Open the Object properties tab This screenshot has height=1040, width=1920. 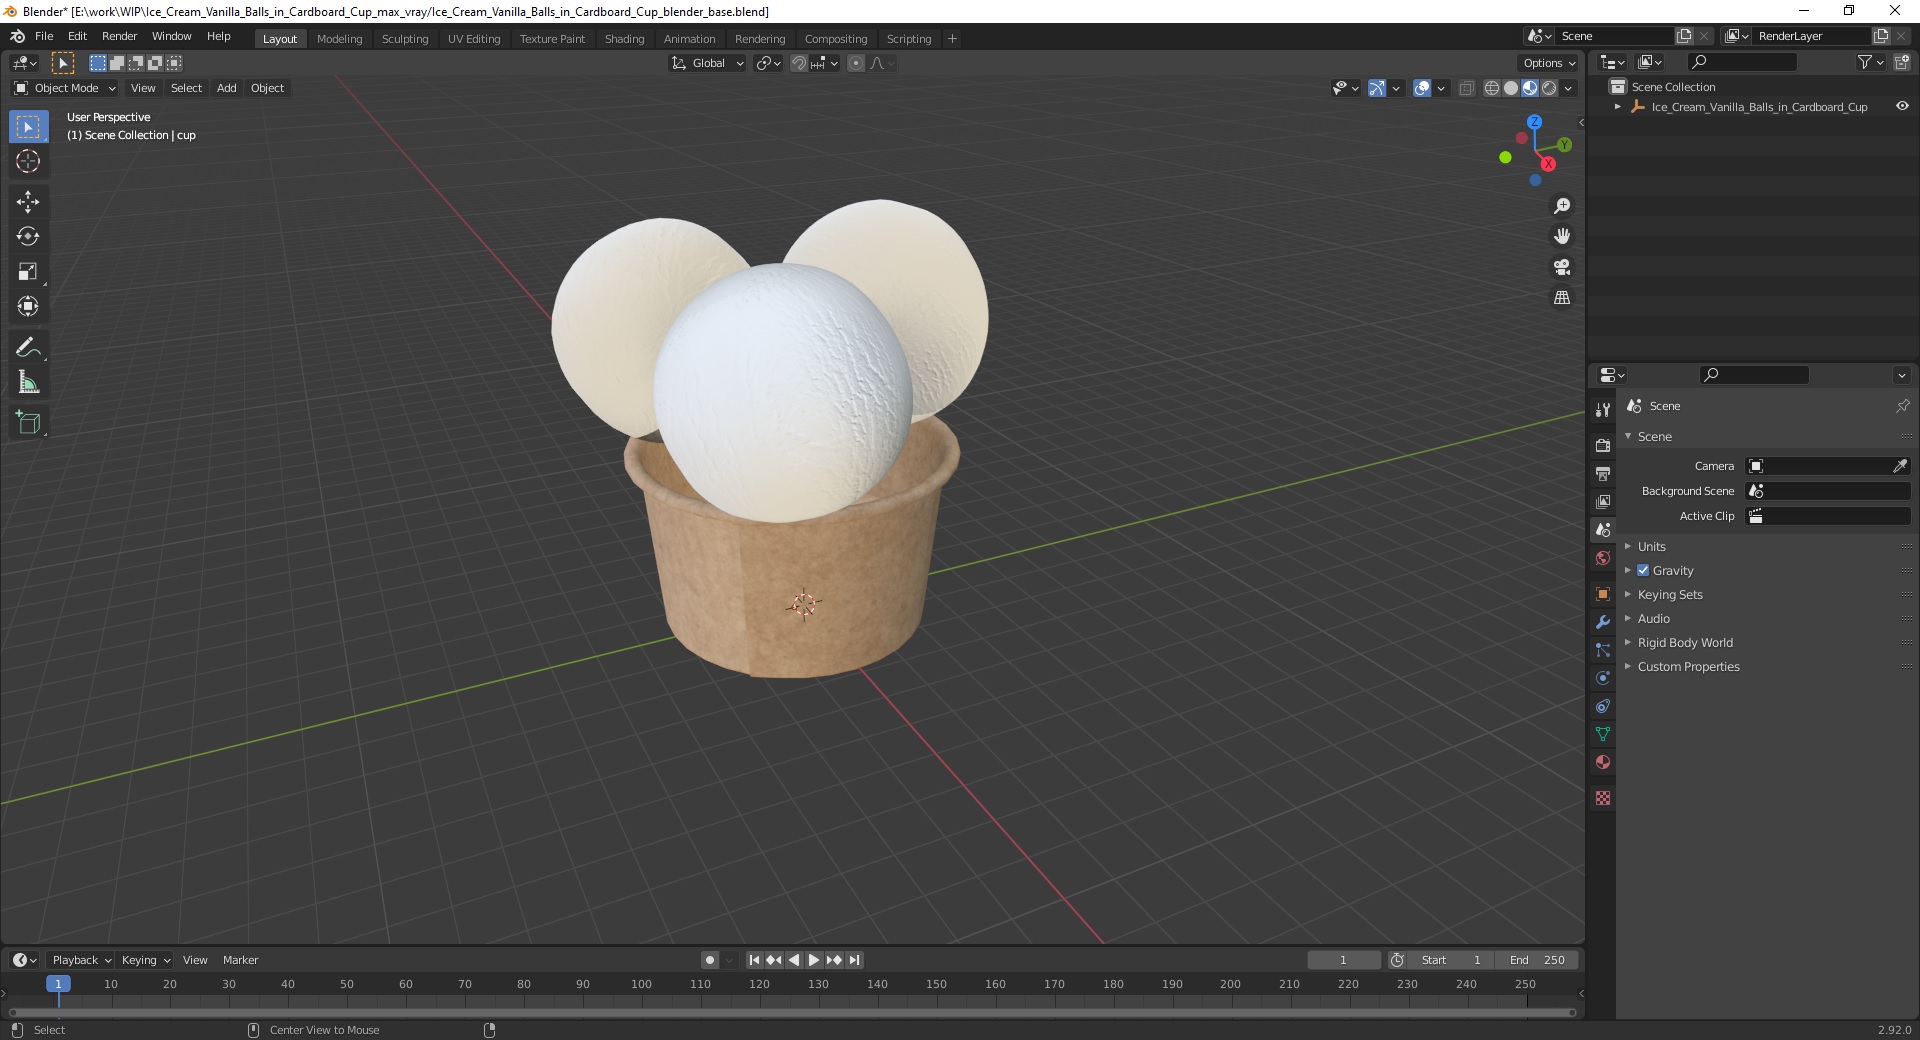click(x=1603, y=594)
